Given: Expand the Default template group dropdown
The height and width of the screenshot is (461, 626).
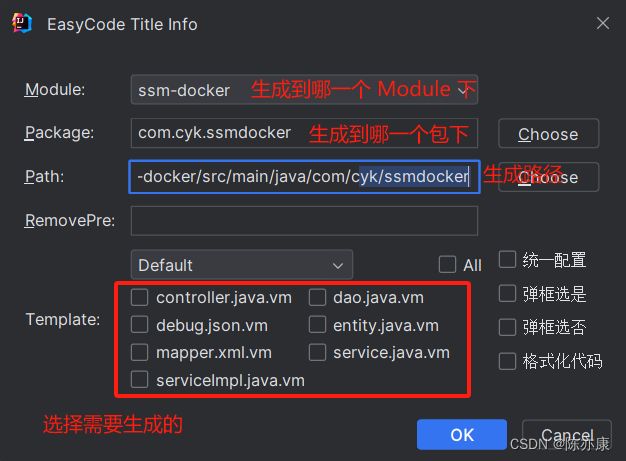Looking at the screenshot, I should point(242,265).
